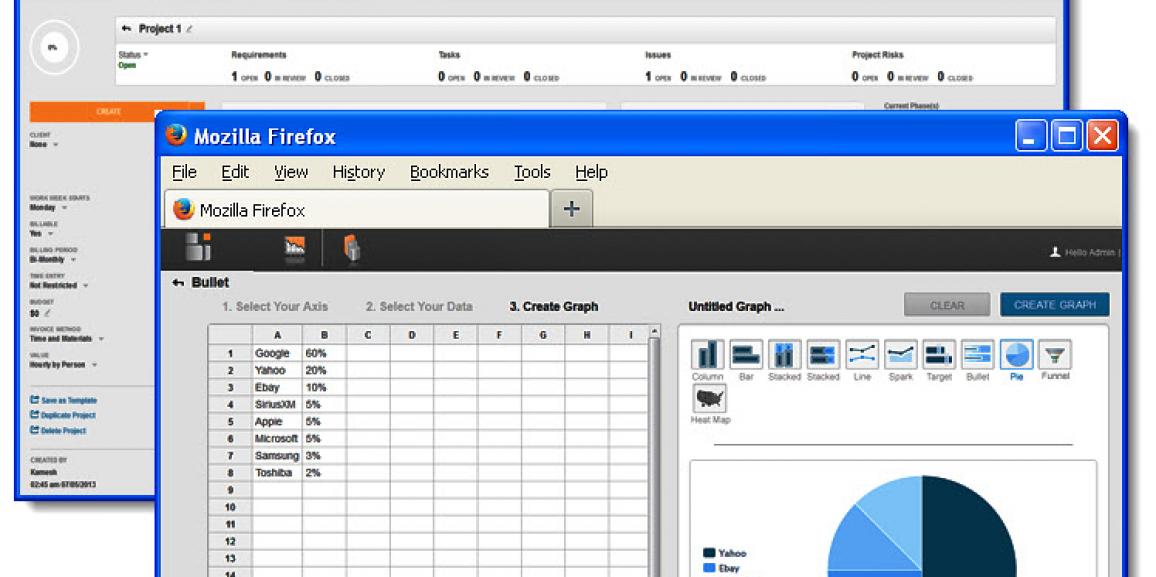Click cell containing Toshiba
1156x577 pixels.
coord(276,473)
